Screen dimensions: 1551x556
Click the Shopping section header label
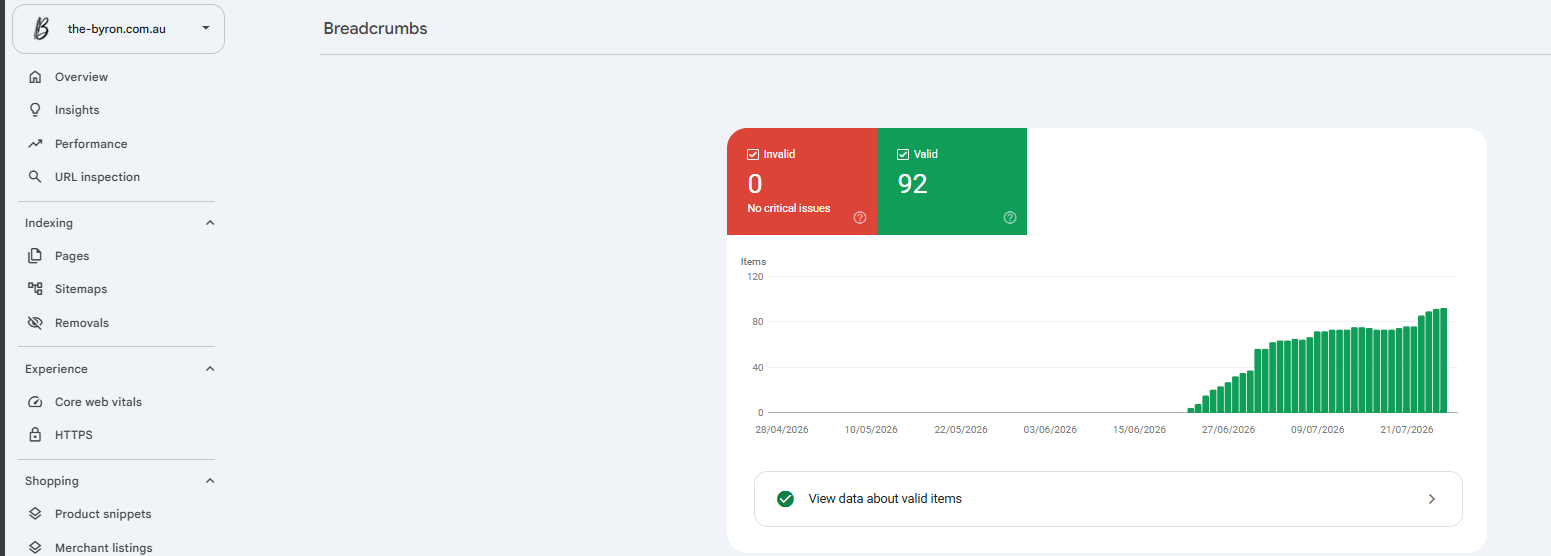(52, 481)
